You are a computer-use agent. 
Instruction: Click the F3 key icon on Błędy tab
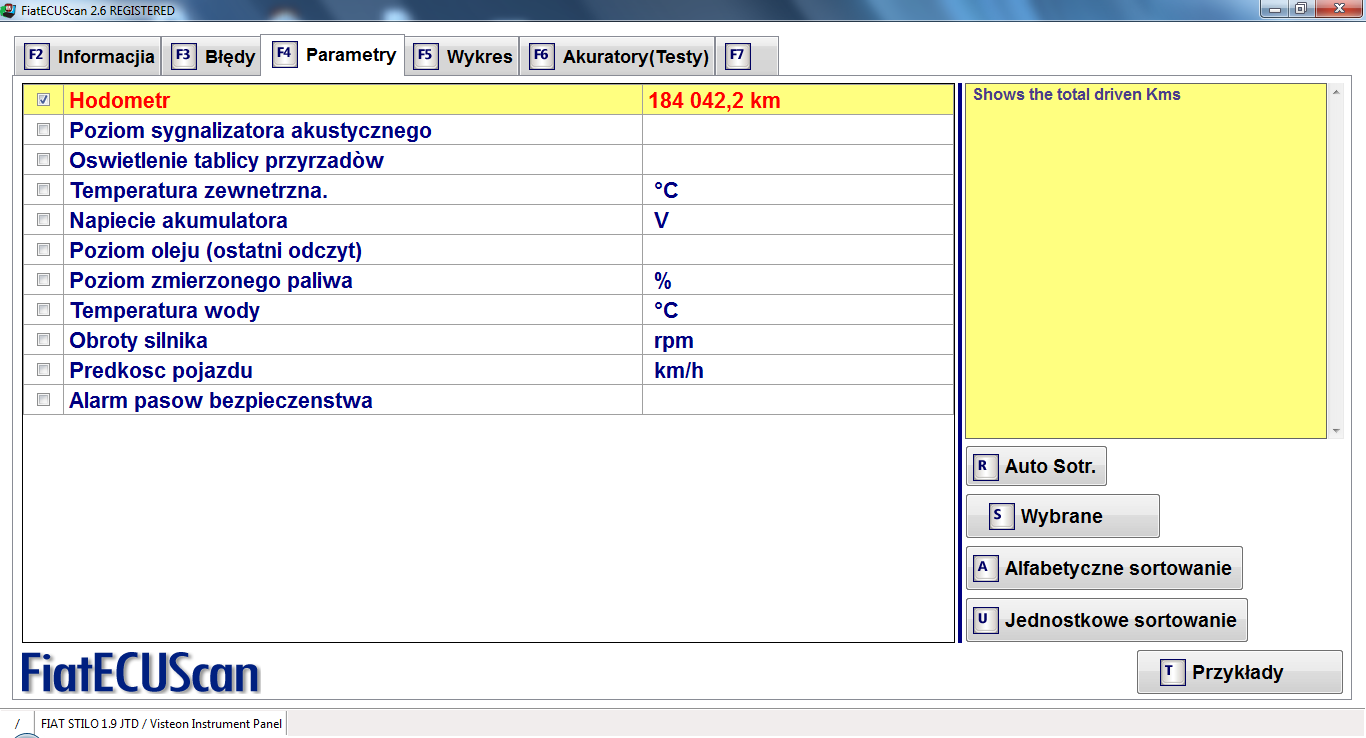tap(183, 56)
